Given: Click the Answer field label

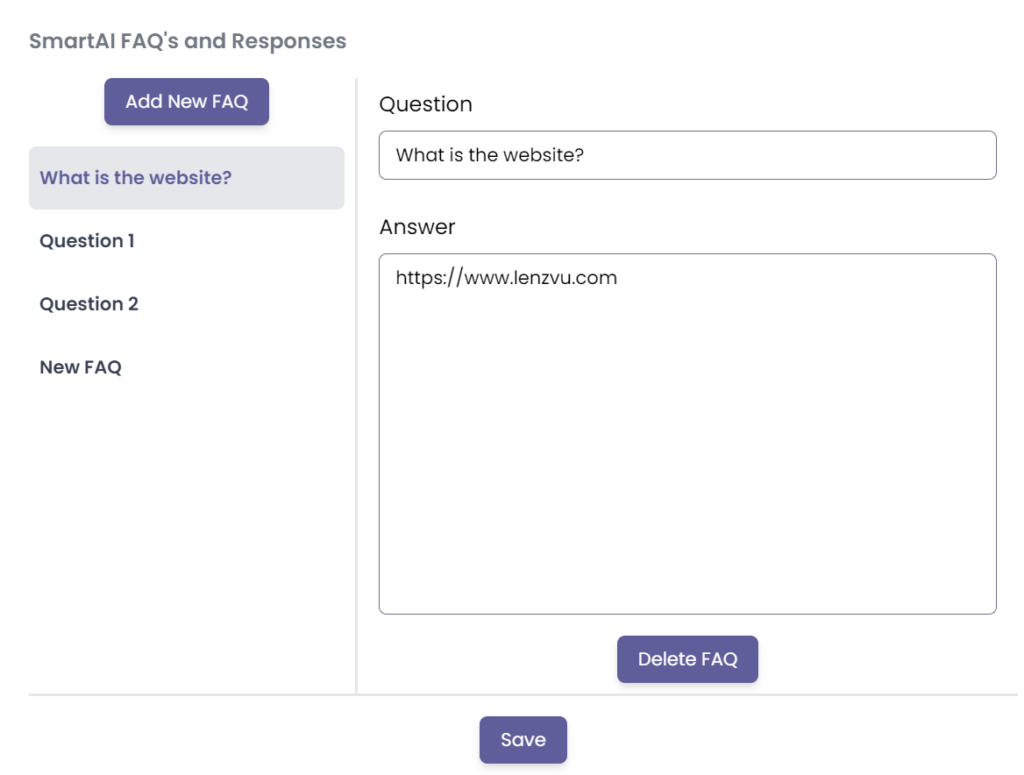Looking at the screenshot, I should pyautogui.click(x=417, y=227).
